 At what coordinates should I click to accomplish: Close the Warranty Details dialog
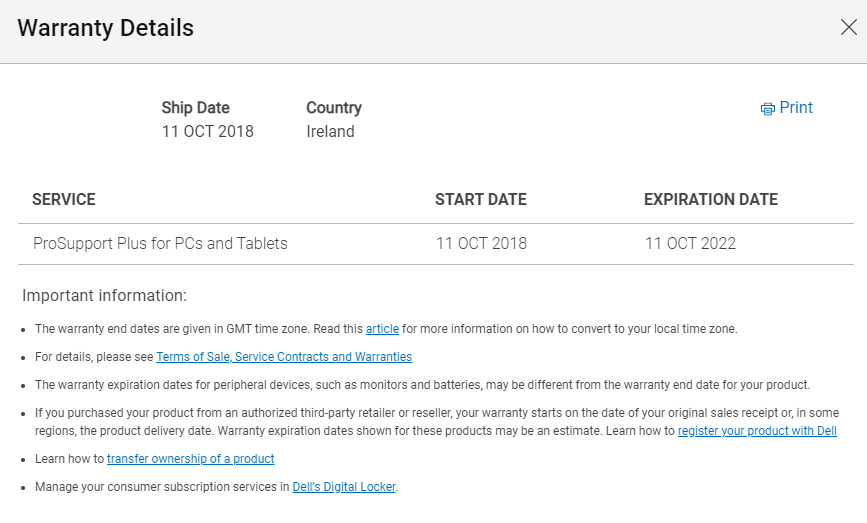tap(849, 27)
